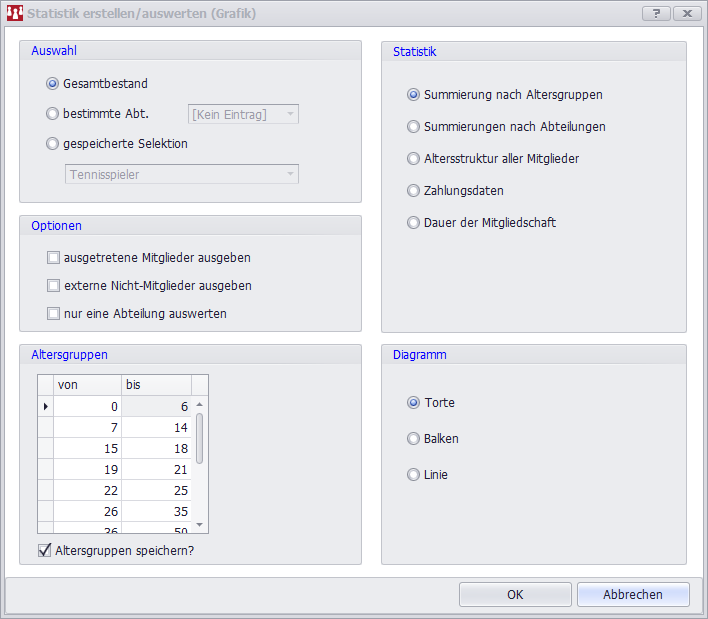Select 'Summierungen nach Abteilungen' statistic
This screenshot has width=708, height=619.
coord(413,127)
